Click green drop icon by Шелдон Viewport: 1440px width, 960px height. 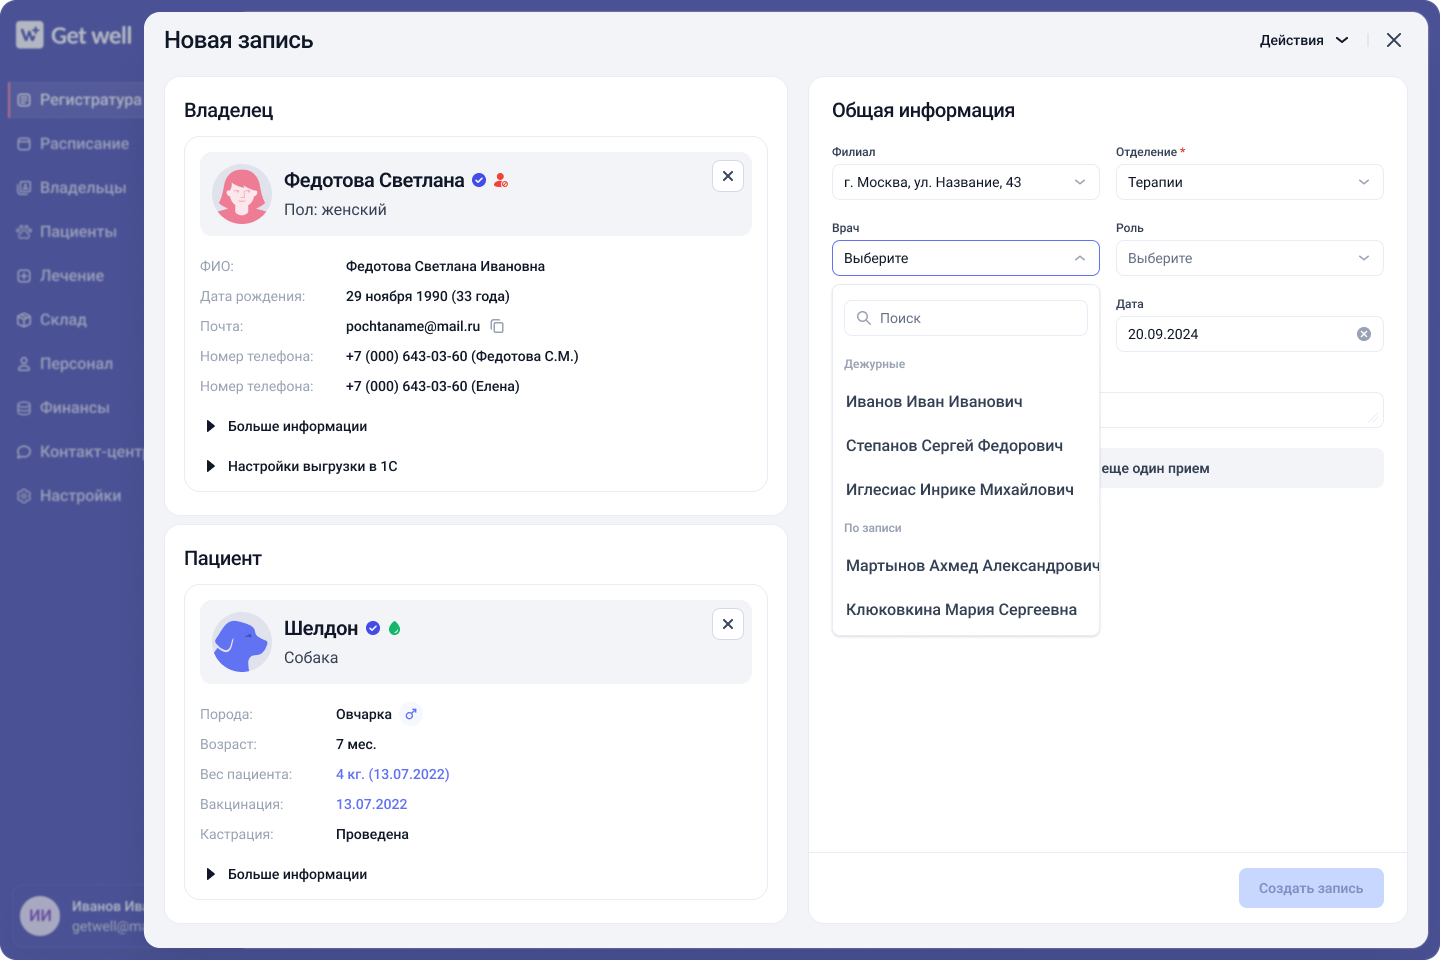394,628
